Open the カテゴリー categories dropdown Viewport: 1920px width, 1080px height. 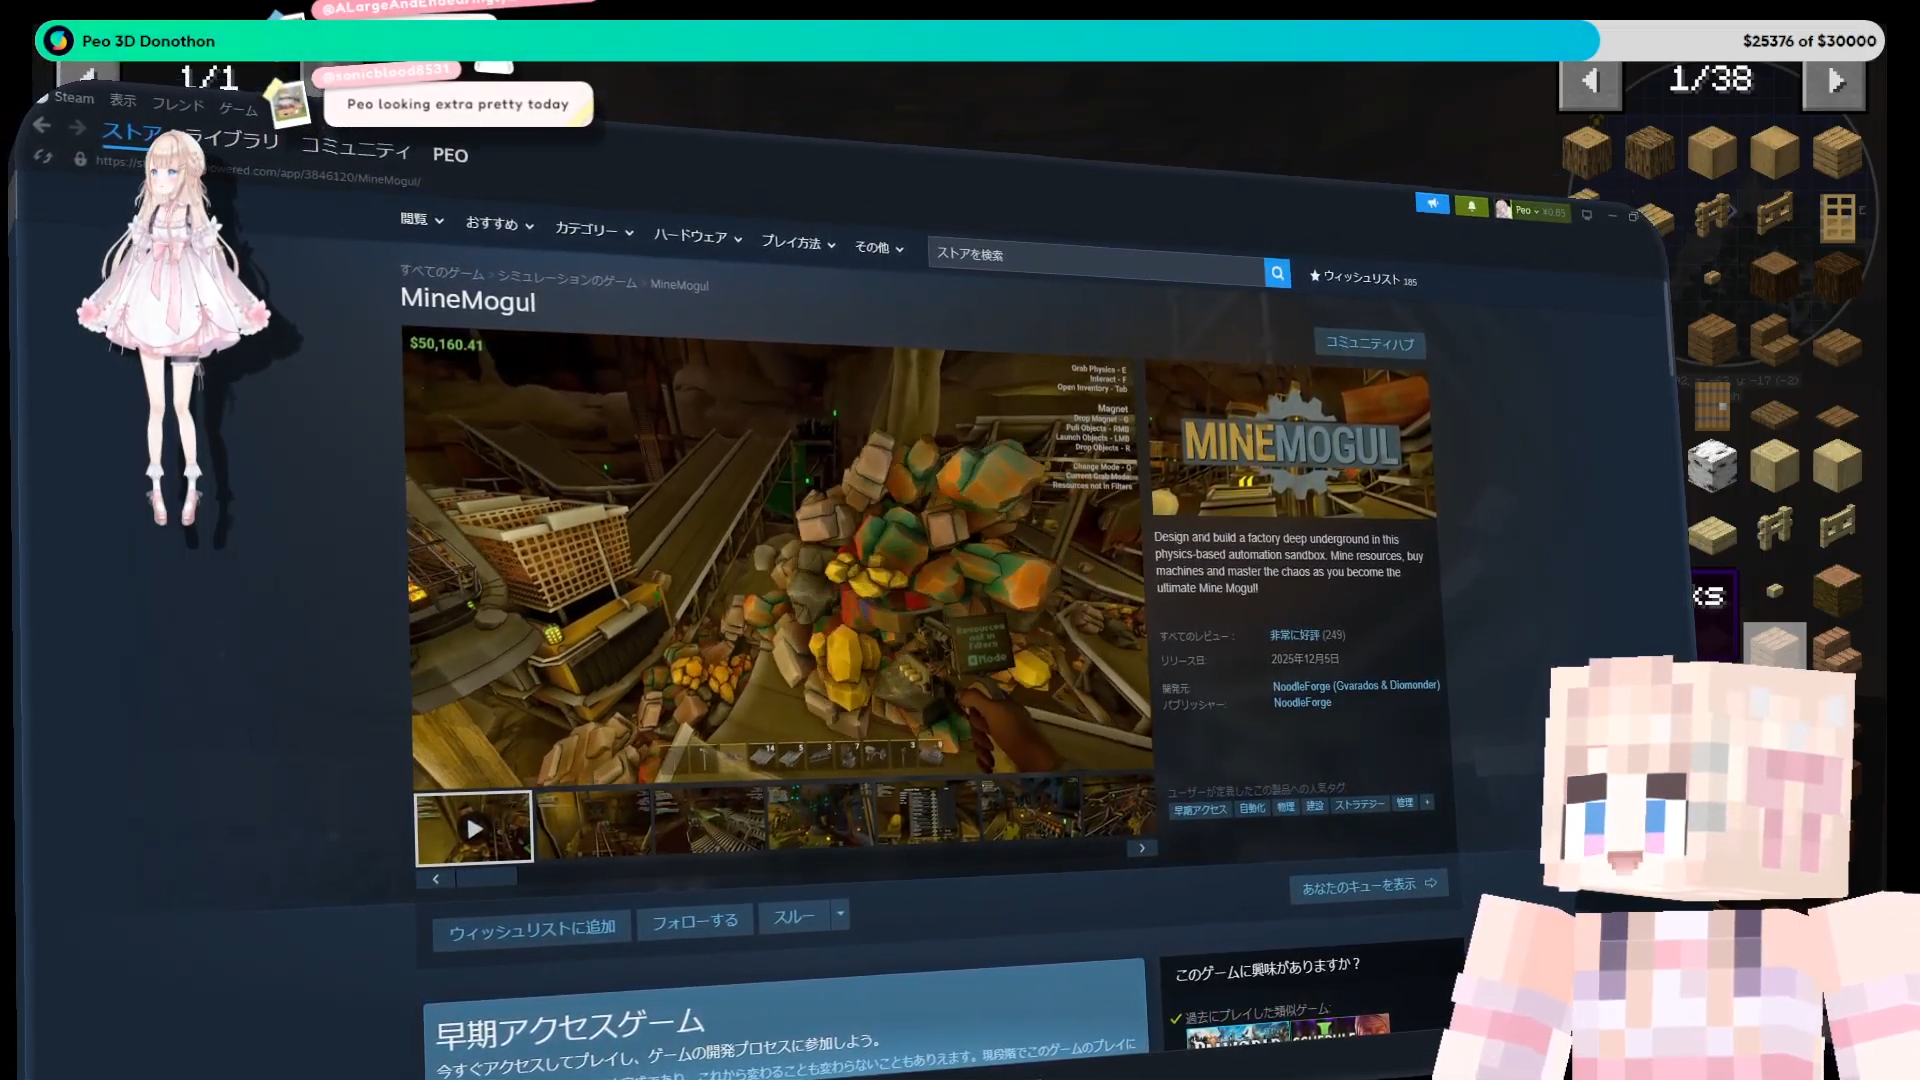tap(594, 230)
